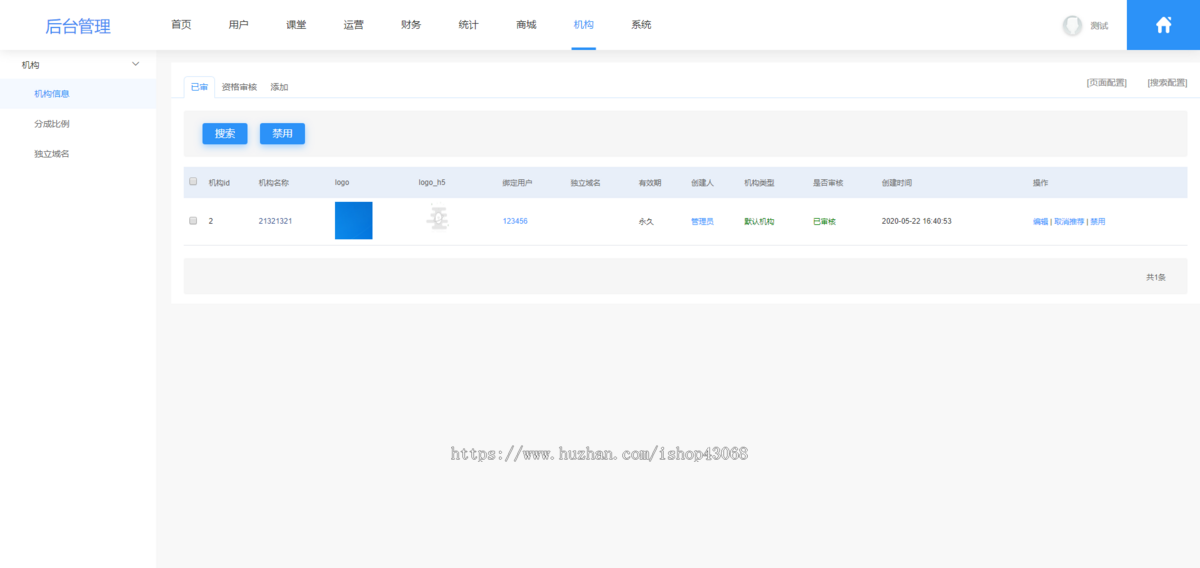
Task: Click the 搜索 button
Action: (225, 134)
